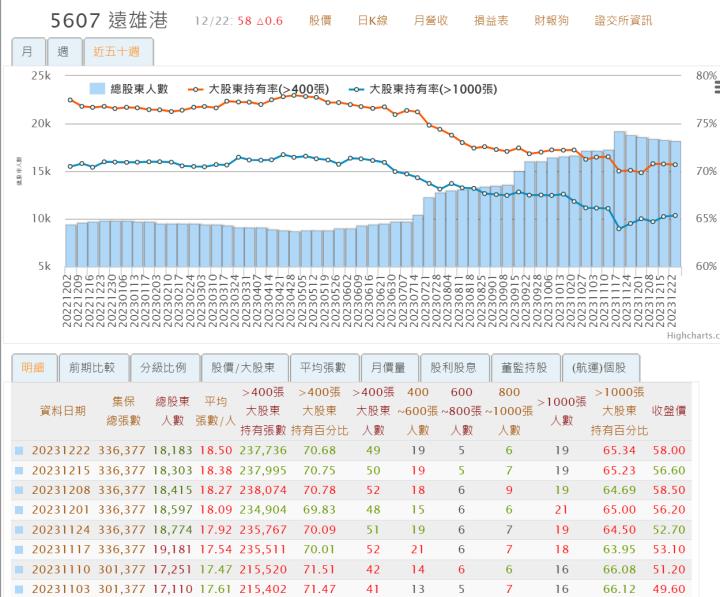
Task: Click the date cell 20231222
Action: [61, 451]
